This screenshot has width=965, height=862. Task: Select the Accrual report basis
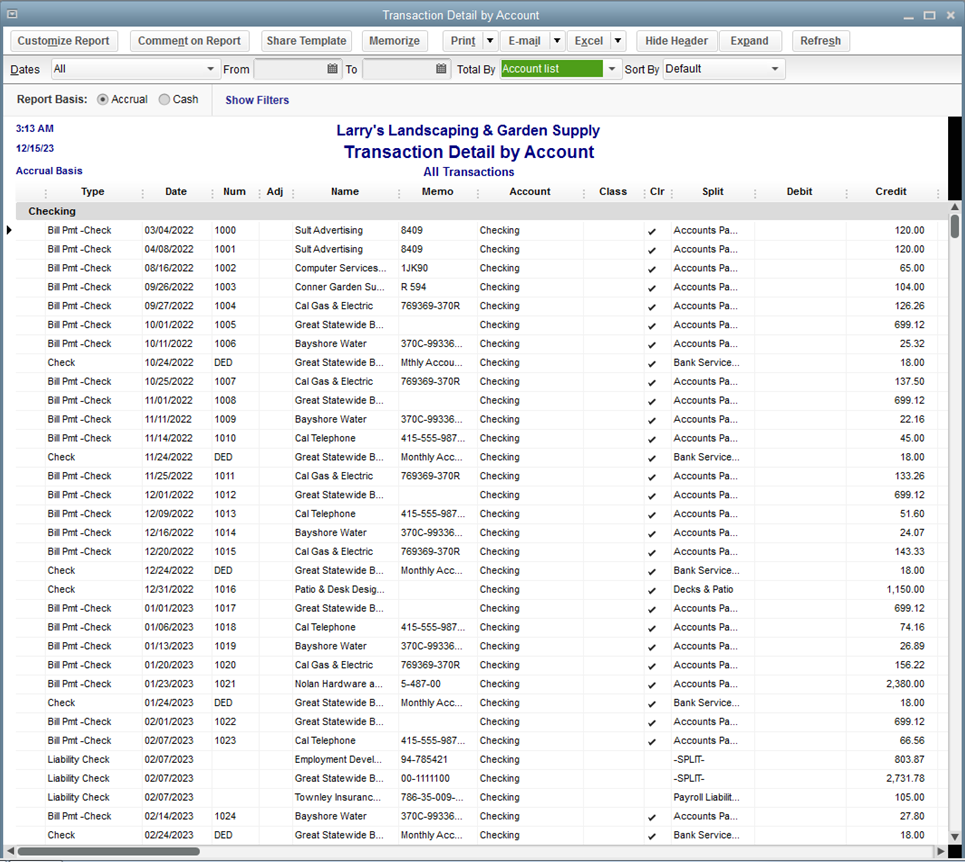103,100
